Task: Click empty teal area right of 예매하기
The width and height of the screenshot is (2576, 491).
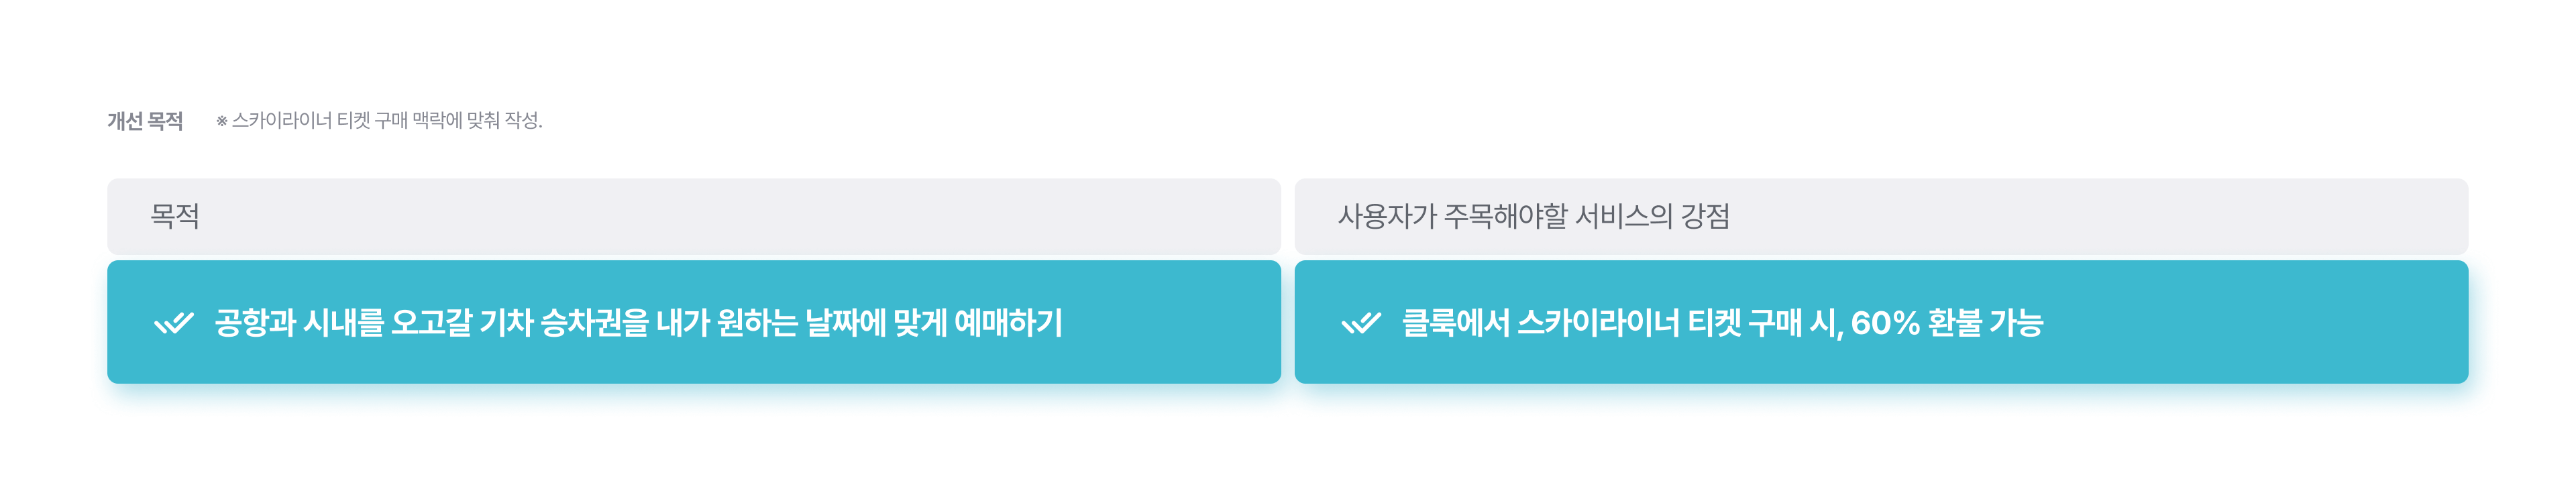Action: pos(1170,322)
